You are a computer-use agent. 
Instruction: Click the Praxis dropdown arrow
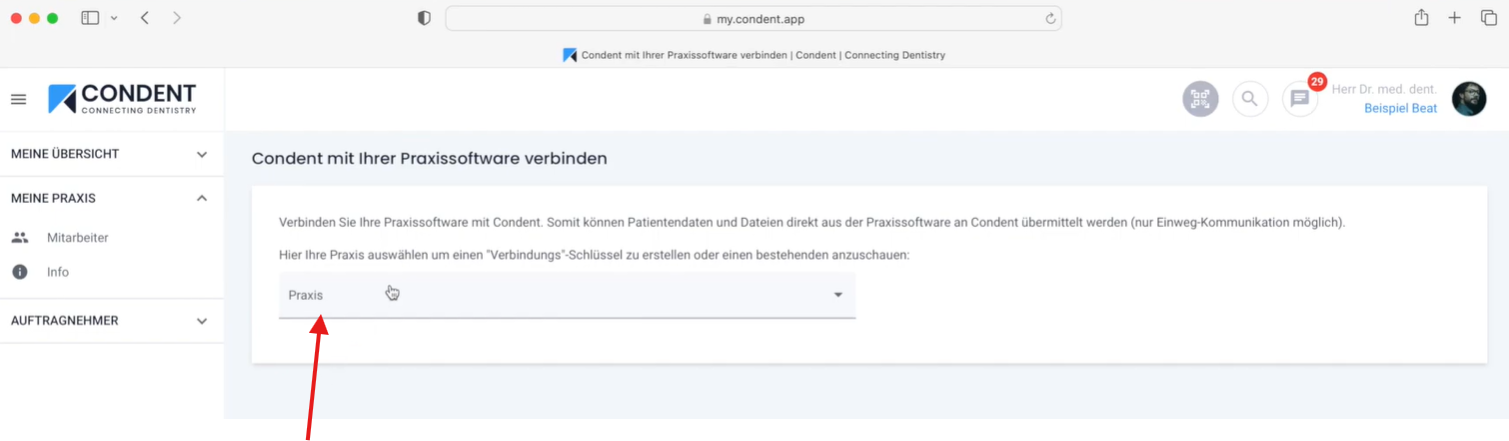tap(838, 295)
